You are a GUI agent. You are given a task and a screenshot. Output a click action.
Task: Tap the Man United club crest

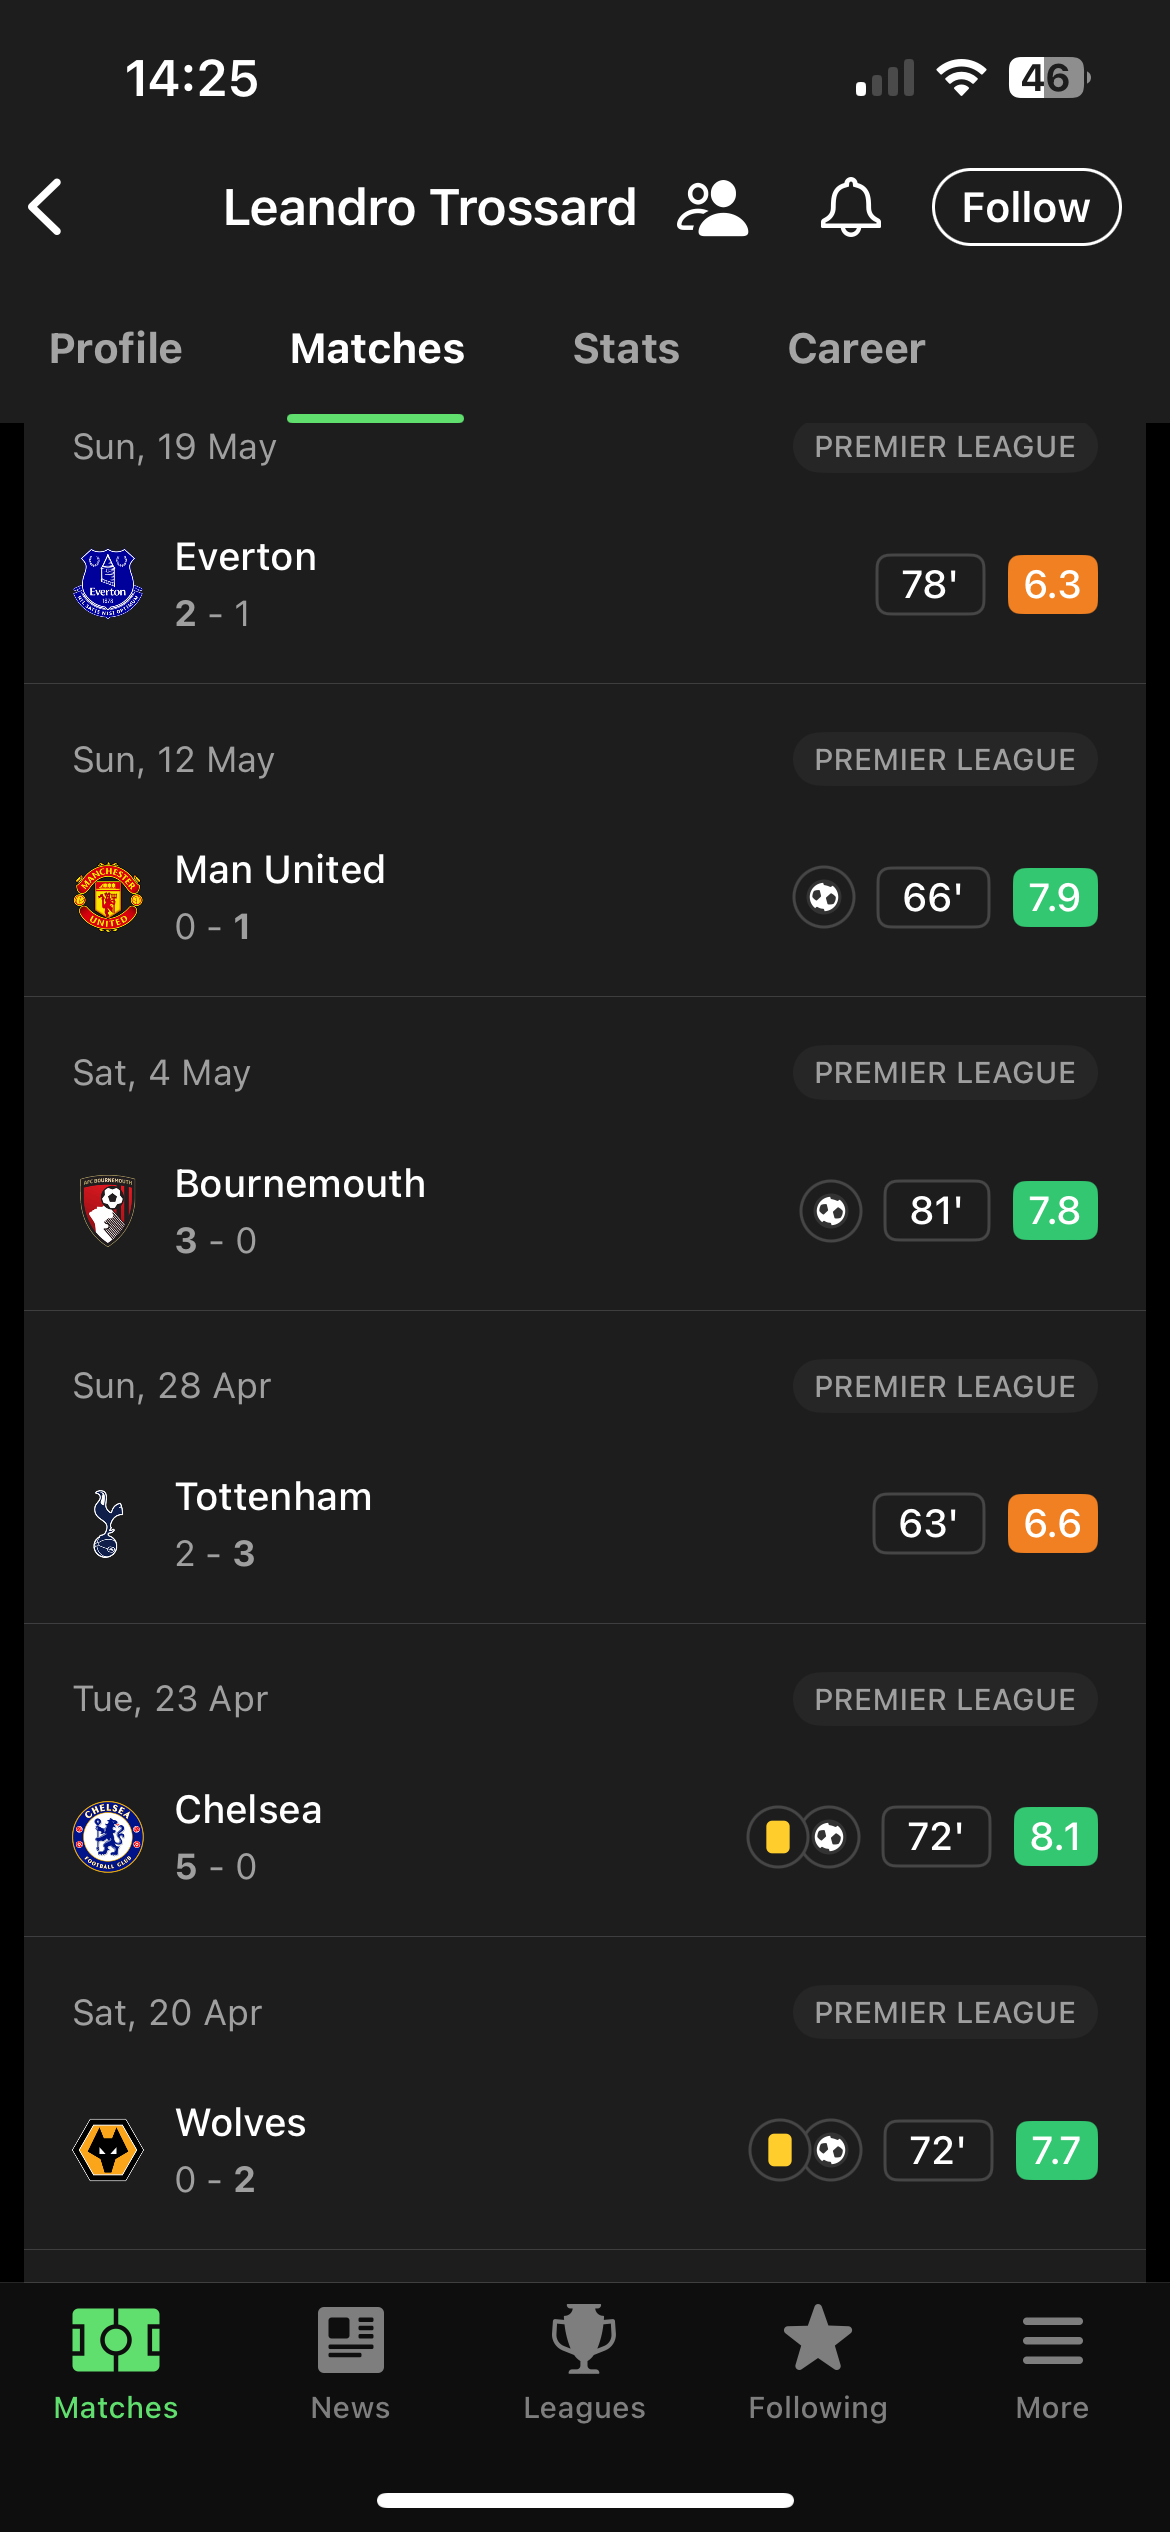point(108,897)
